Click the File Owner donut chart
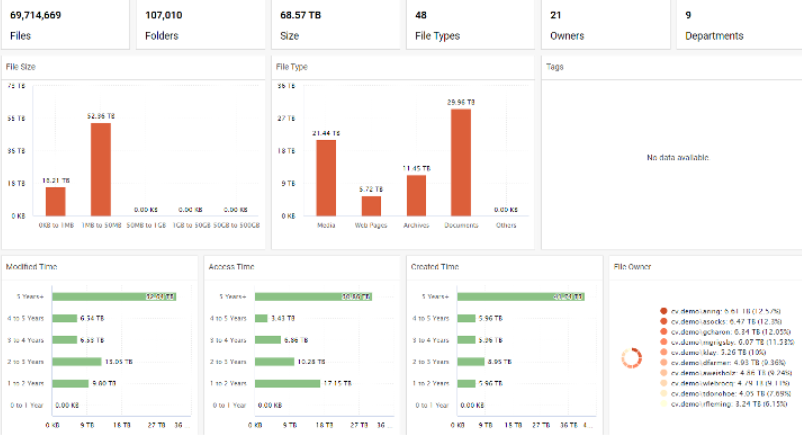The width and height of the screenshot is (802, 438). pos(631,357)
